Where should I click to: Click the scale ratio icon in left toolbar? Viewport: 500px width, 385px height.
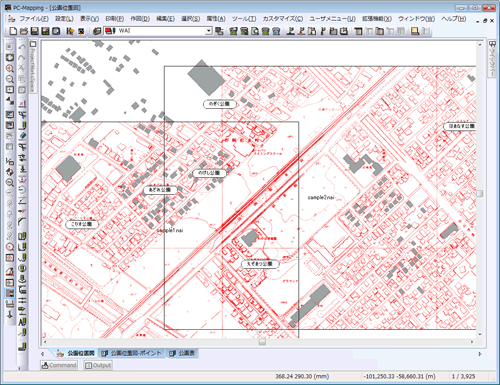click(x=10, y=161)
